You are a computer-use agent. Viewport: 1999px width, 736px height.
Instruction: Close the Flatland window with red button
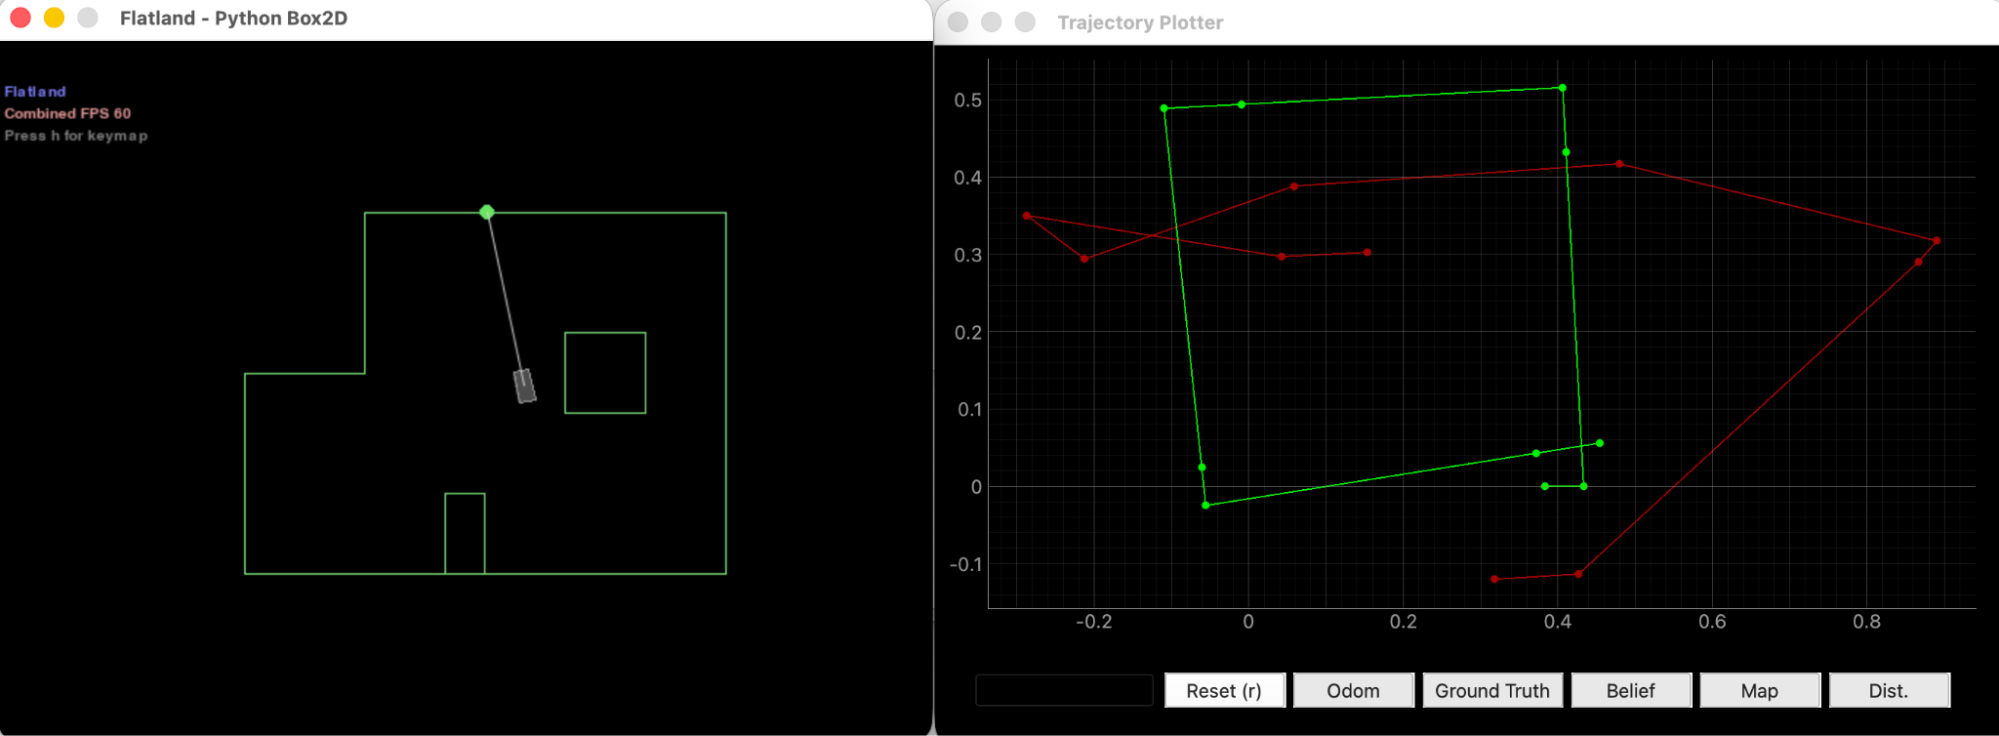(x=21, y=18)
